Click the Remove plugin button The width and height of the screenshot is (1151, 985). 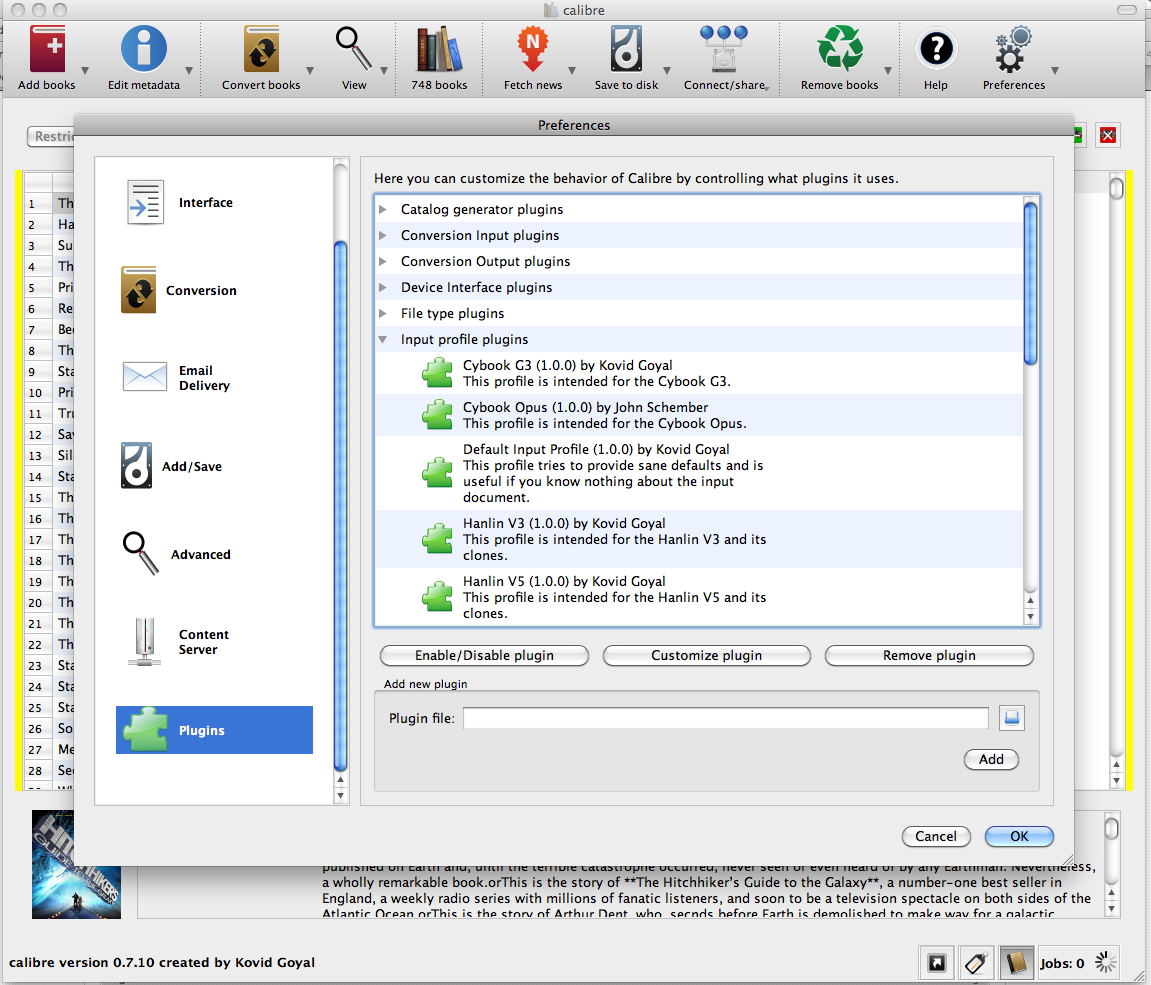click(x=929, y=655)
